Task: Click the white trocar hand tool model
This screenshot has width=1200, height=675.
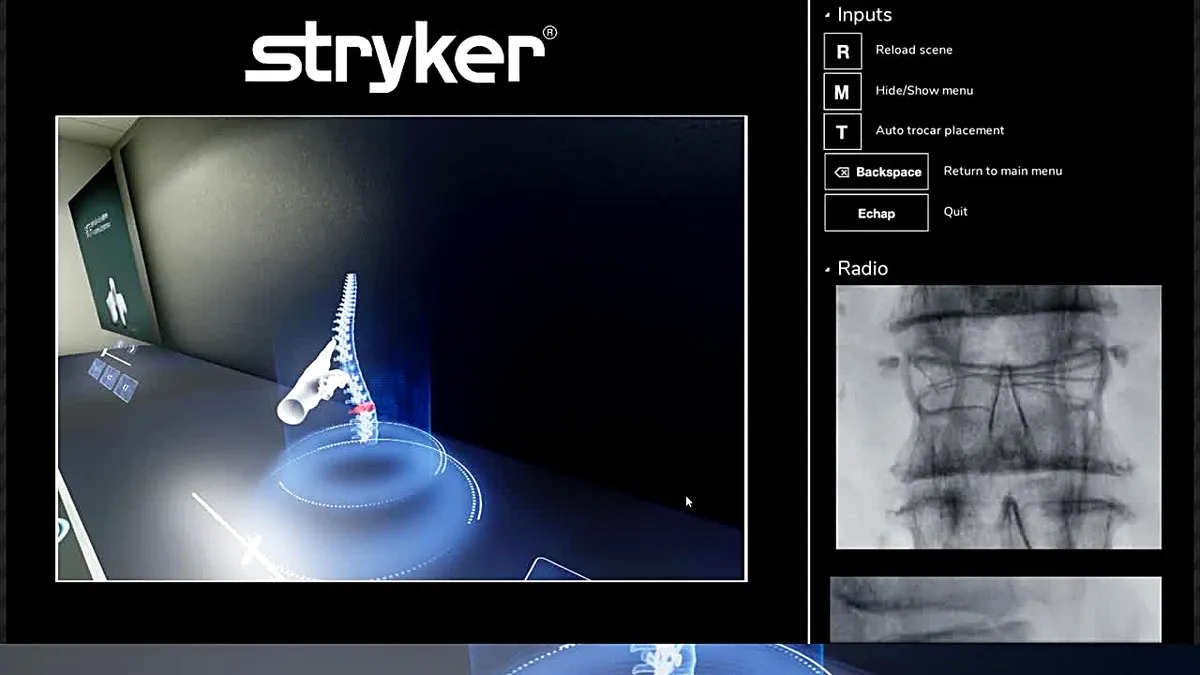Action: tap(310, 382)
